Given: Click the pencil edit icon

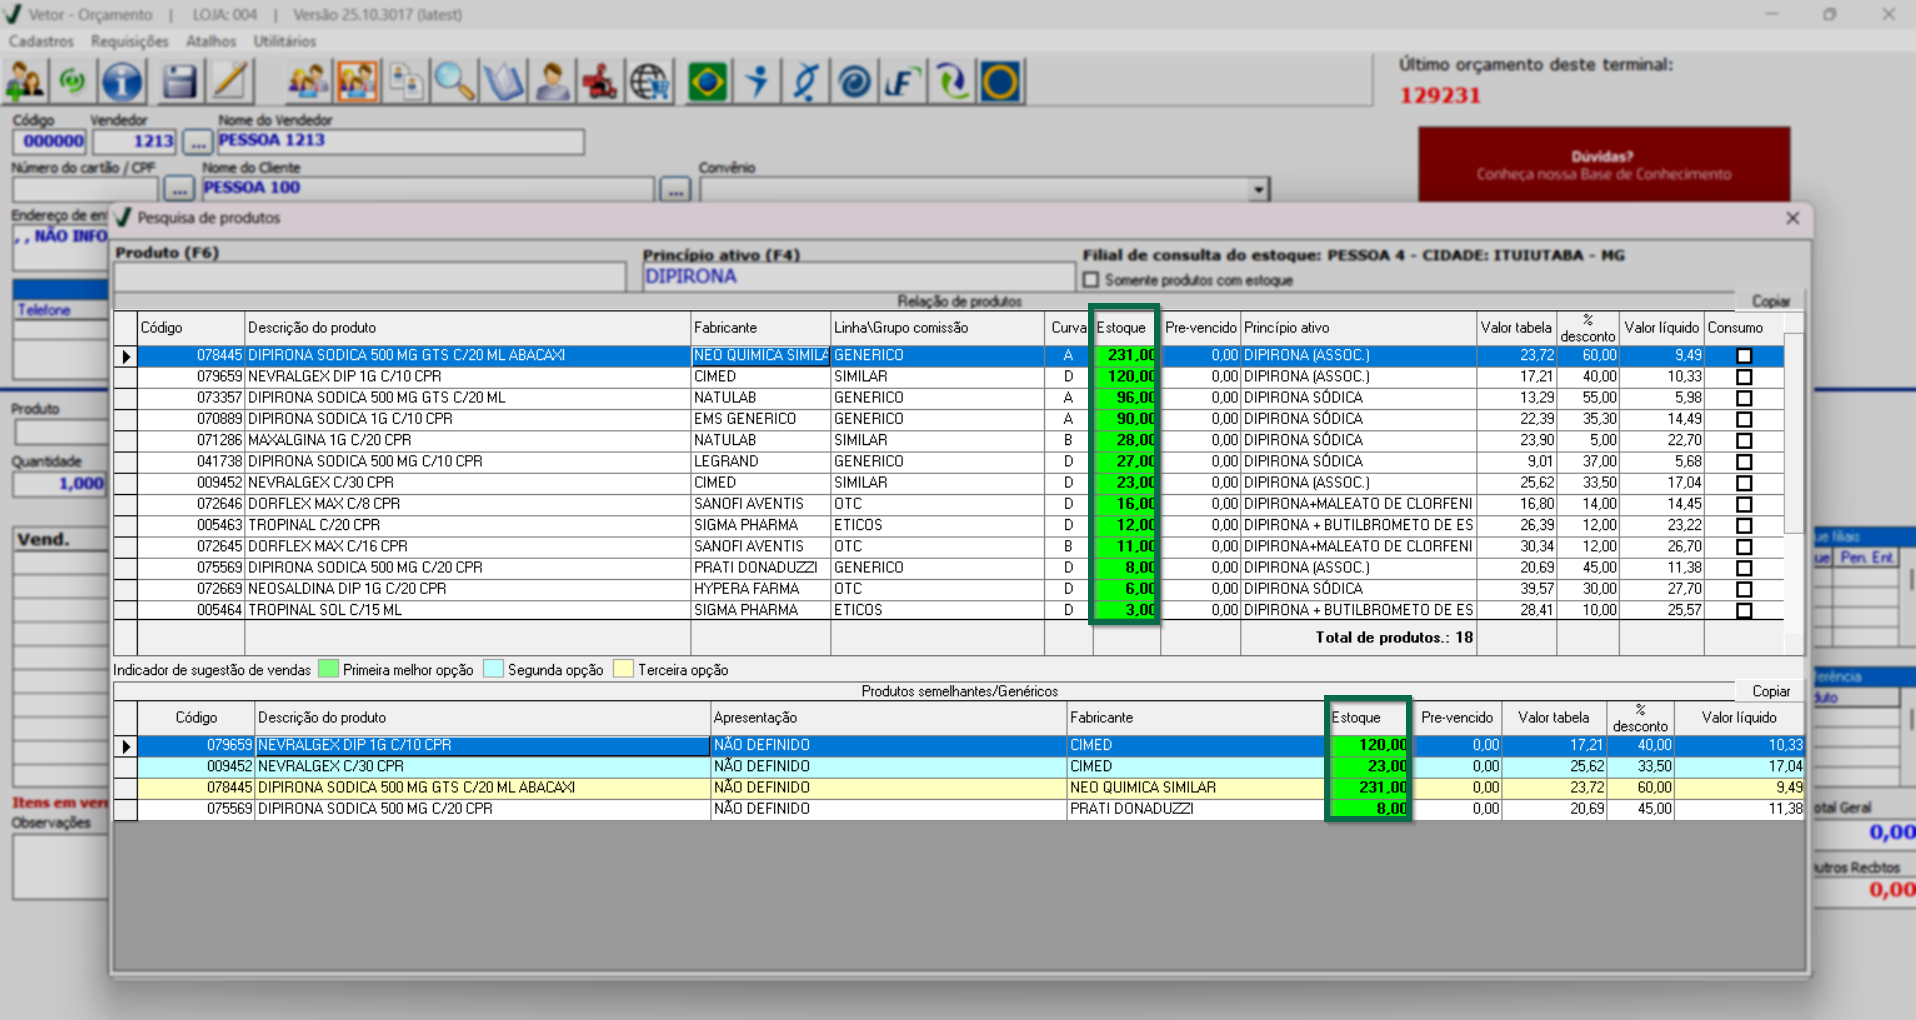Looking at the screenshot, I should tap(230, 81).
